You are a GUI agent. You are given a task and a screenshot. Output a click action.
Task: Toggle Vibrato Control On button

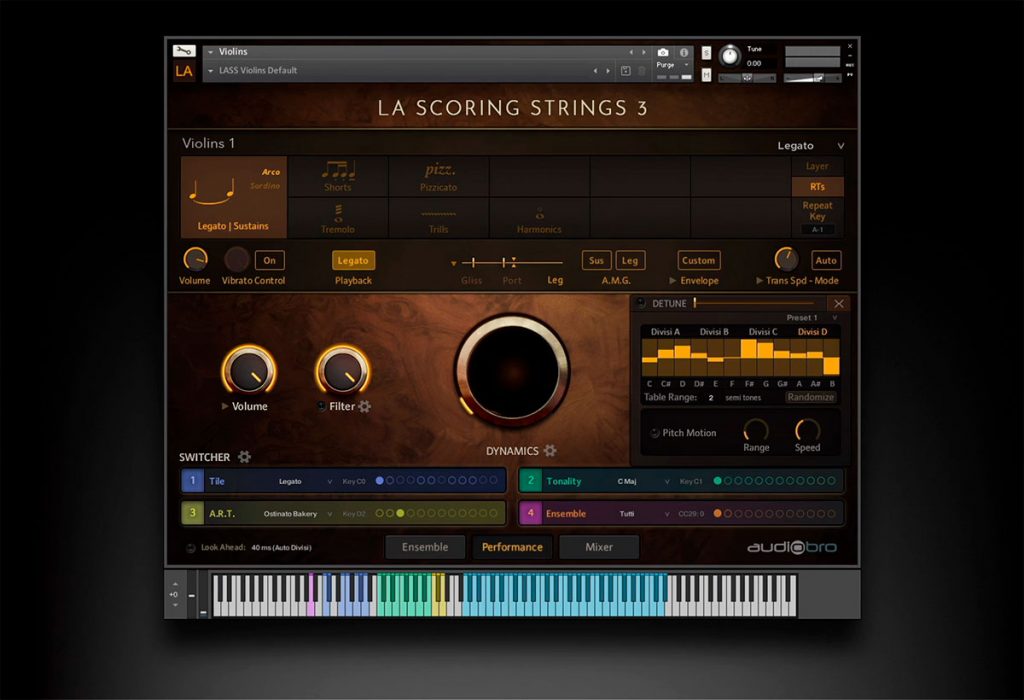coord(270,260)
